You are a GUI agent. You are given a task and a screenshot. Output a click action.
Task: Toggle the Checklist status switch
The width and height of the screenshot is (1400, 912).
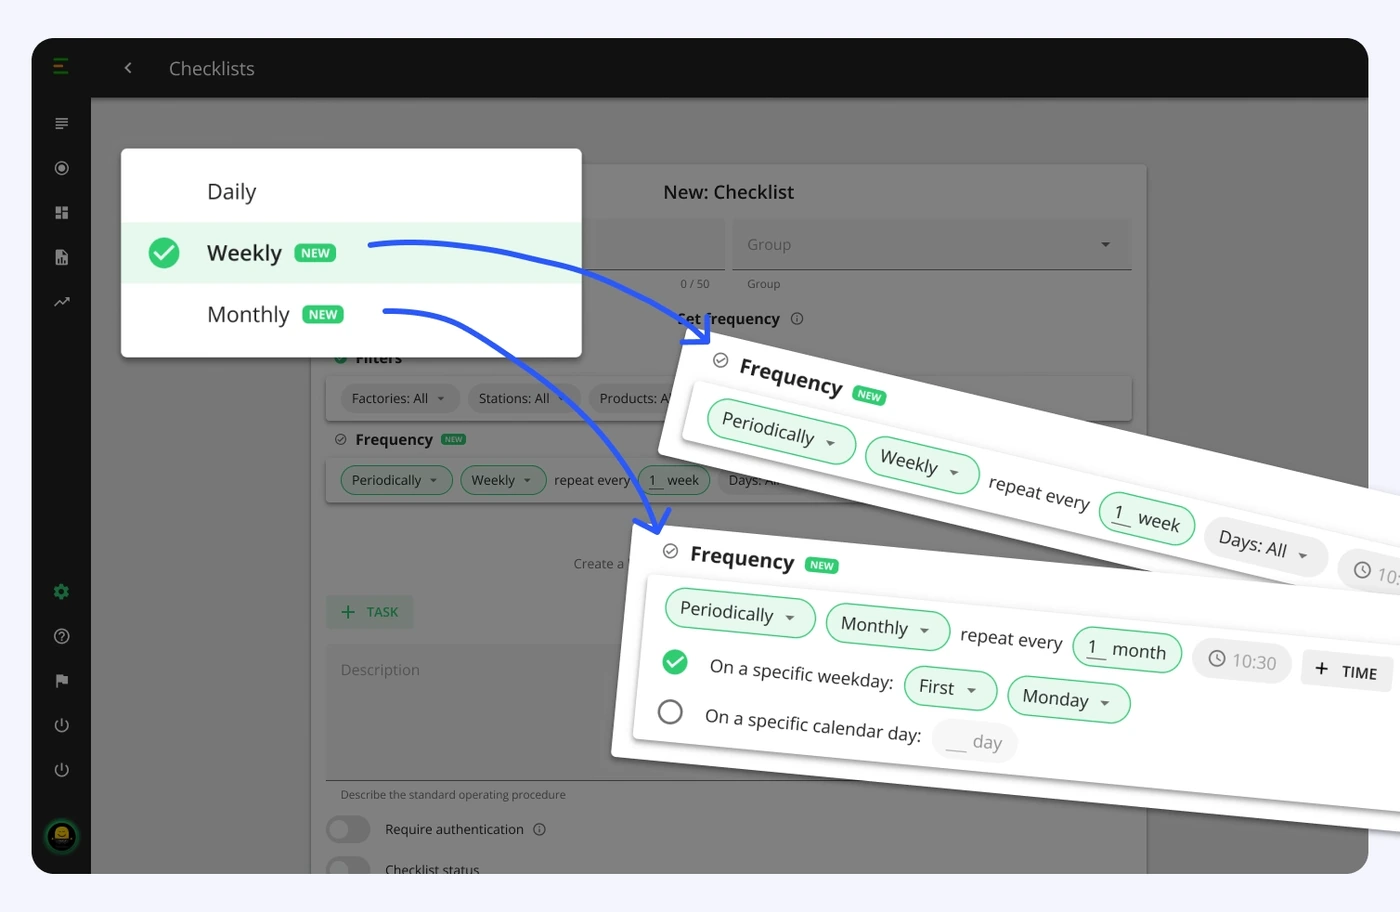pos(348,866)
